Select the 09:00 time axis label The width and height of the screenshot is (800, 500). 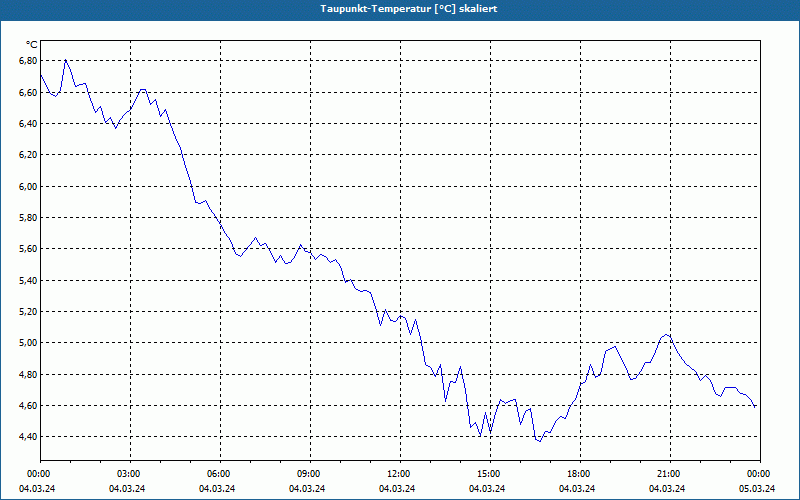[308, 474]
